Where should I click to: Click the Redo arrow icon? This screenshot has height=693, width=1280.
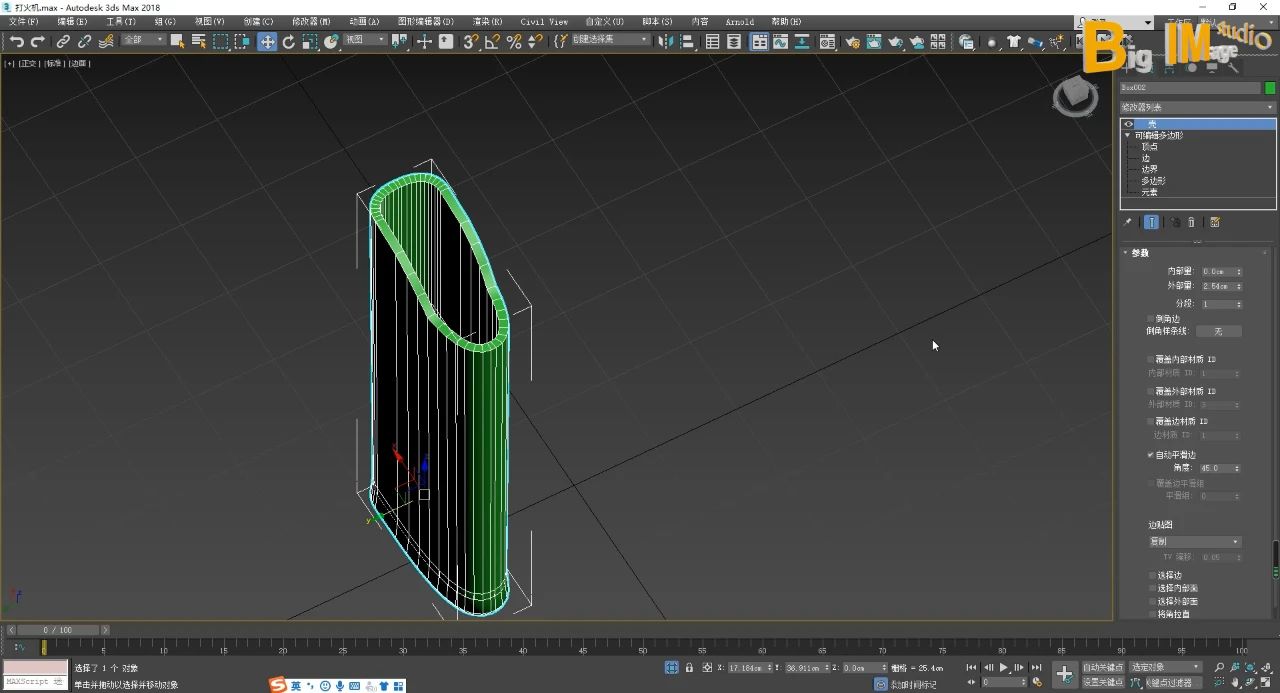38,41
